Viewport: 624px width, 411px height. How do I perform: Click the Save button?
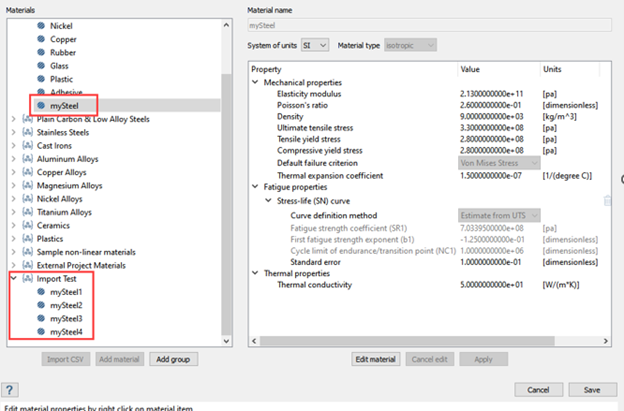[592, 390]
